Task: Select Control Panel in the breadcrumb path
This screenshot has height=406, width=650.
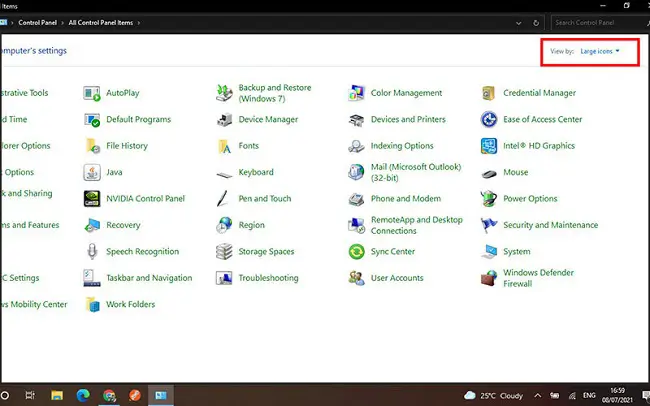Action: click(x=37, y=21)
